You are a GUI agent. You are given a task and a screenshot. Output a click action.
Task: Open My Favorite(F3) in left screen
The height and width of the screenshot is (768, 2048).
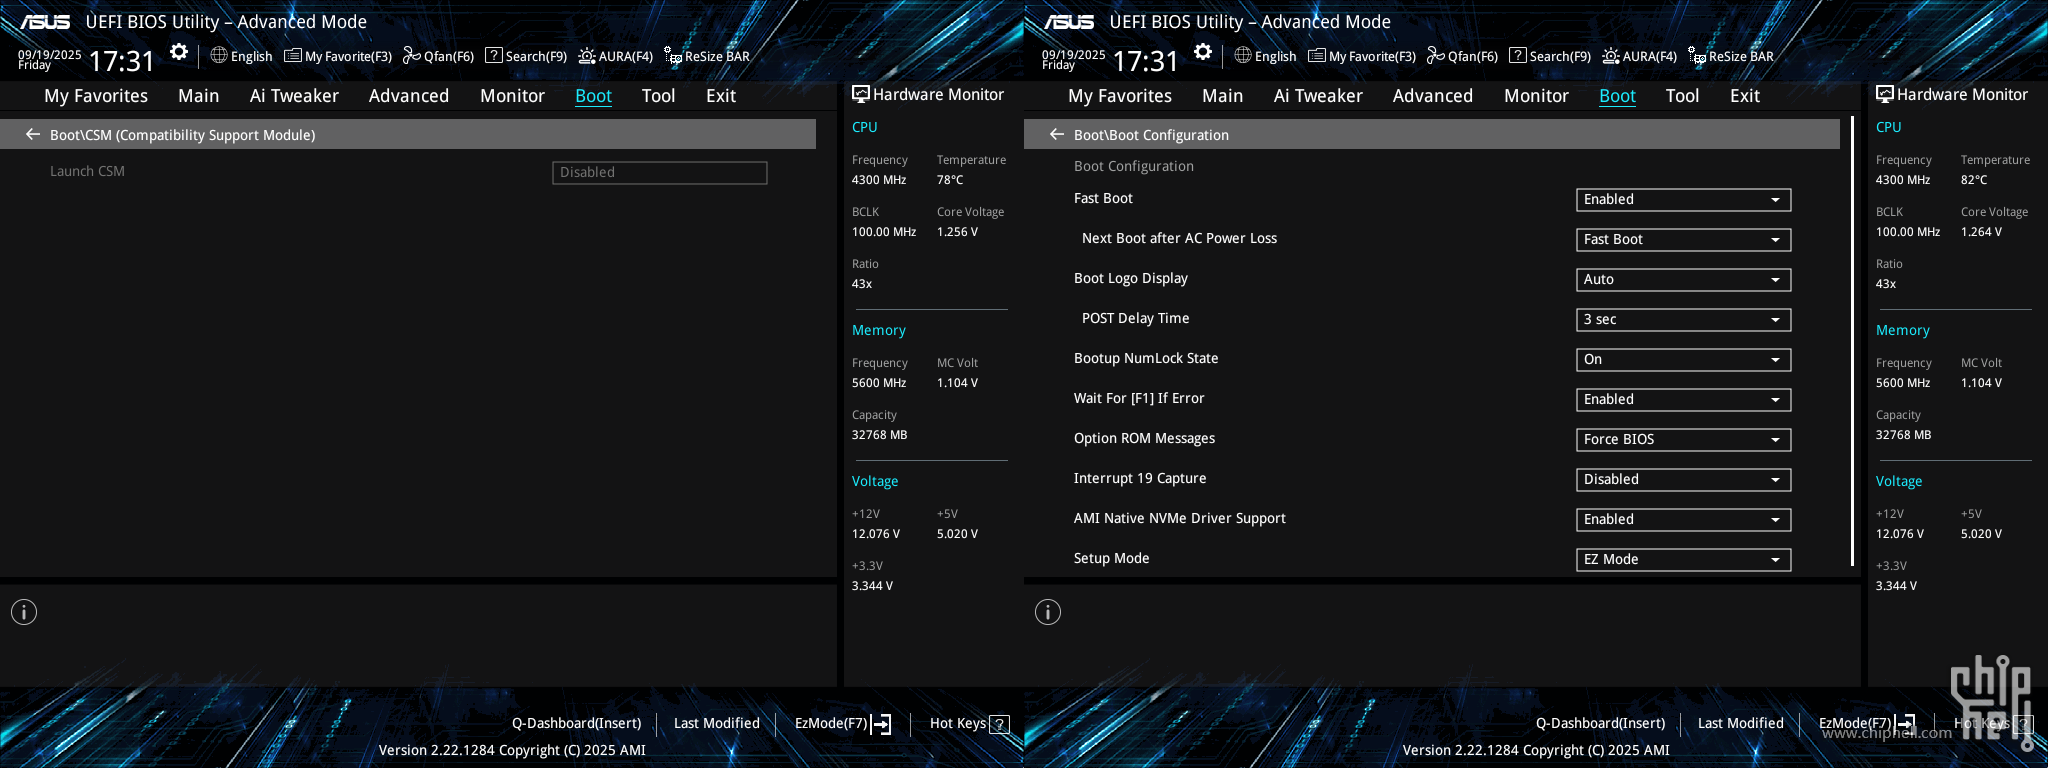pos(338,56)
